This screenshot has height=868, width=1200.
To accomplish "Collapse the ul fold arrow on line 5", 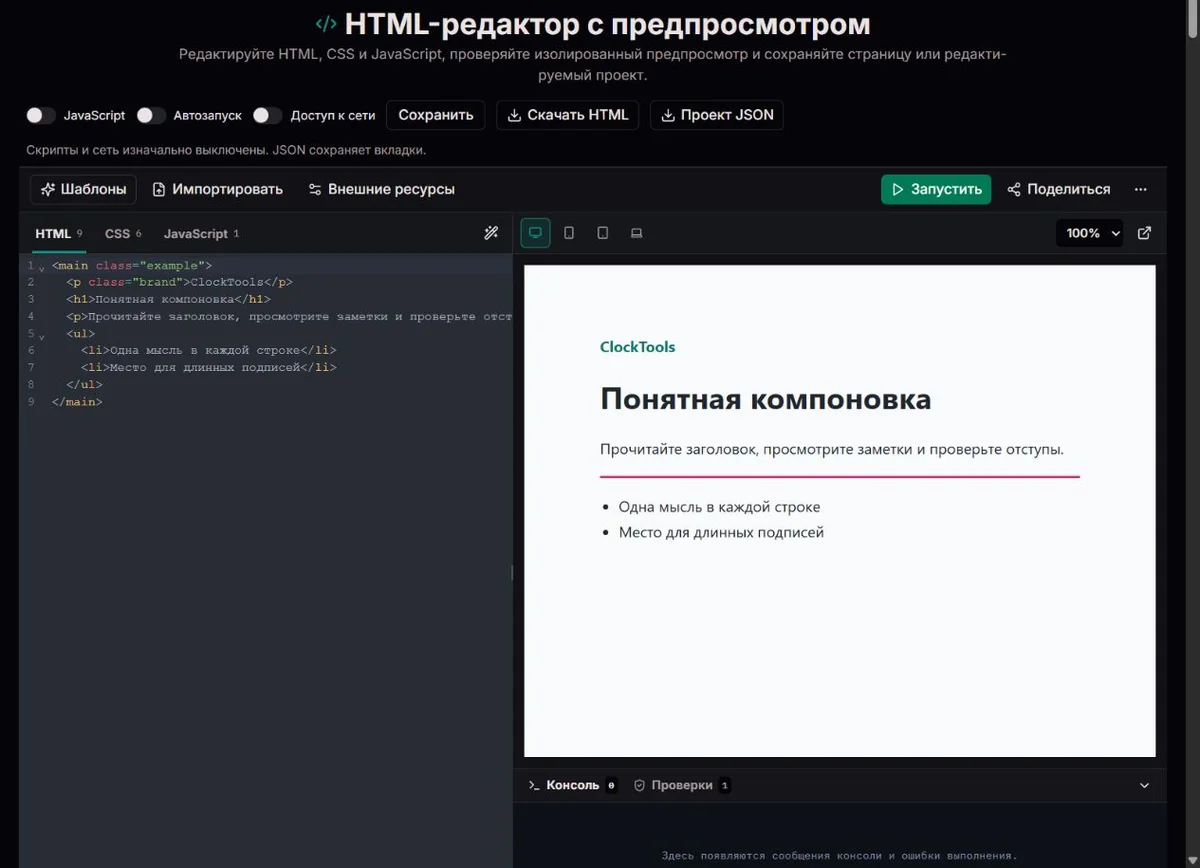I will pyautogui.click(x=41, y=336).
